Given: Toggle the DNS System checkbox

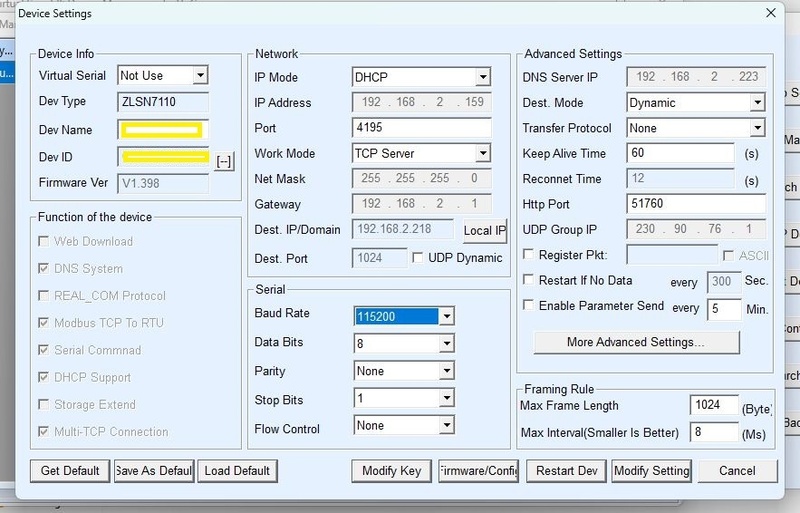Looking at the screenshot, I should pyautogui.click(x=44, y=268).
